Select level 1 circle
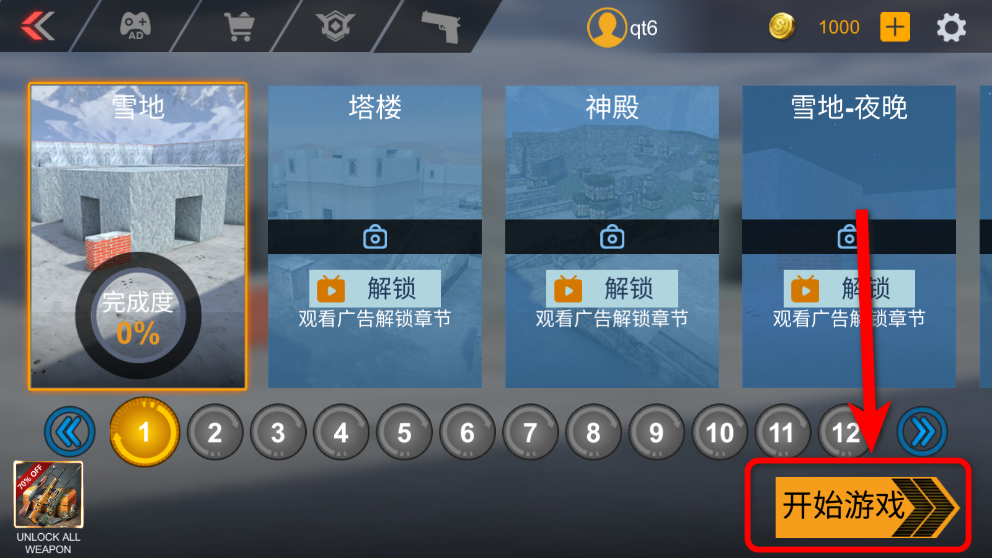 click(x=144, y=432)
